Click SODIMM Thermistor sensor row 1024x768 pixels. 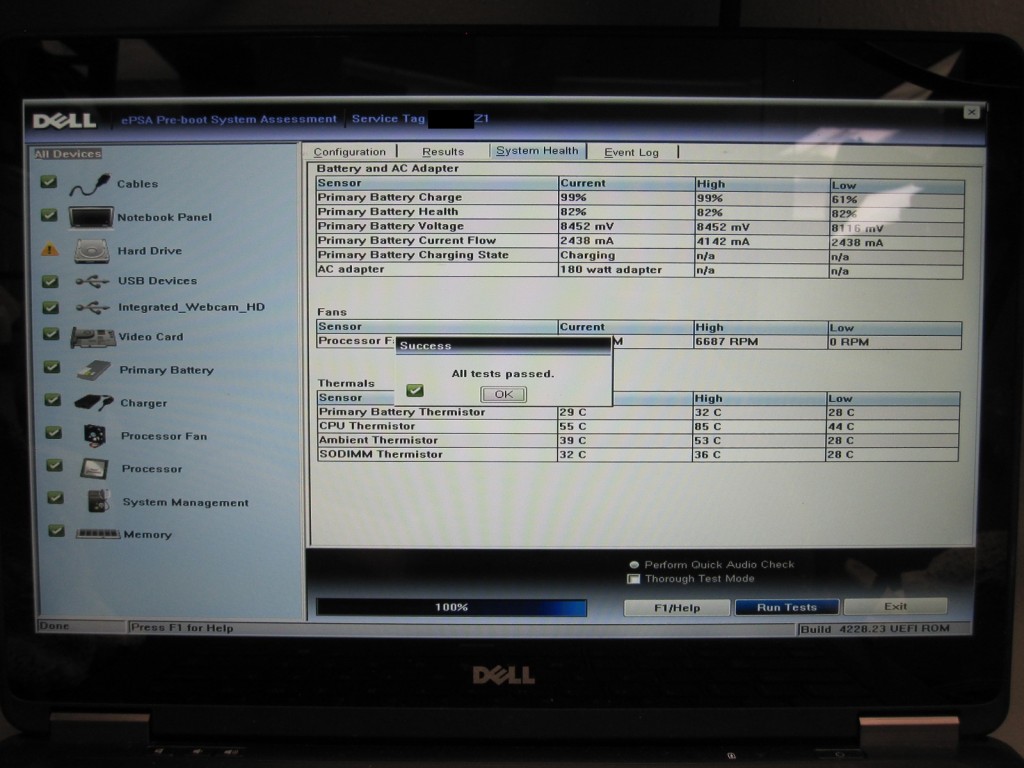coord(638,455)
